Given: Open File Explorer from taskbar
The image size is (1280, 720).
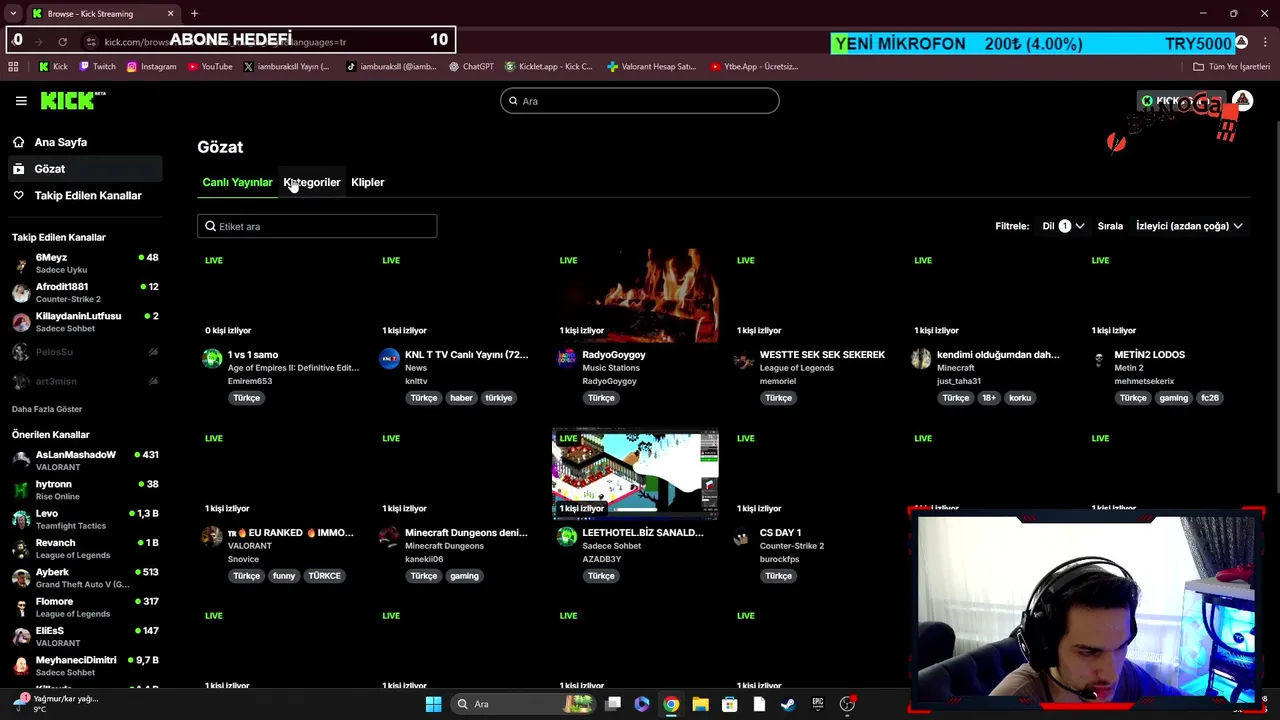Looking at the screenshot, I should 700,704.
